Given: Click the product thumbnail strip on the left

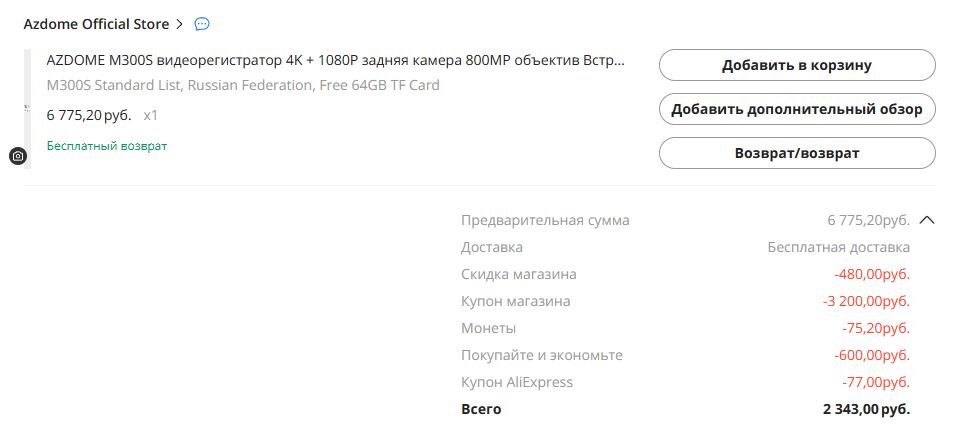Looking at the screenshot, I should click(27, 108).
